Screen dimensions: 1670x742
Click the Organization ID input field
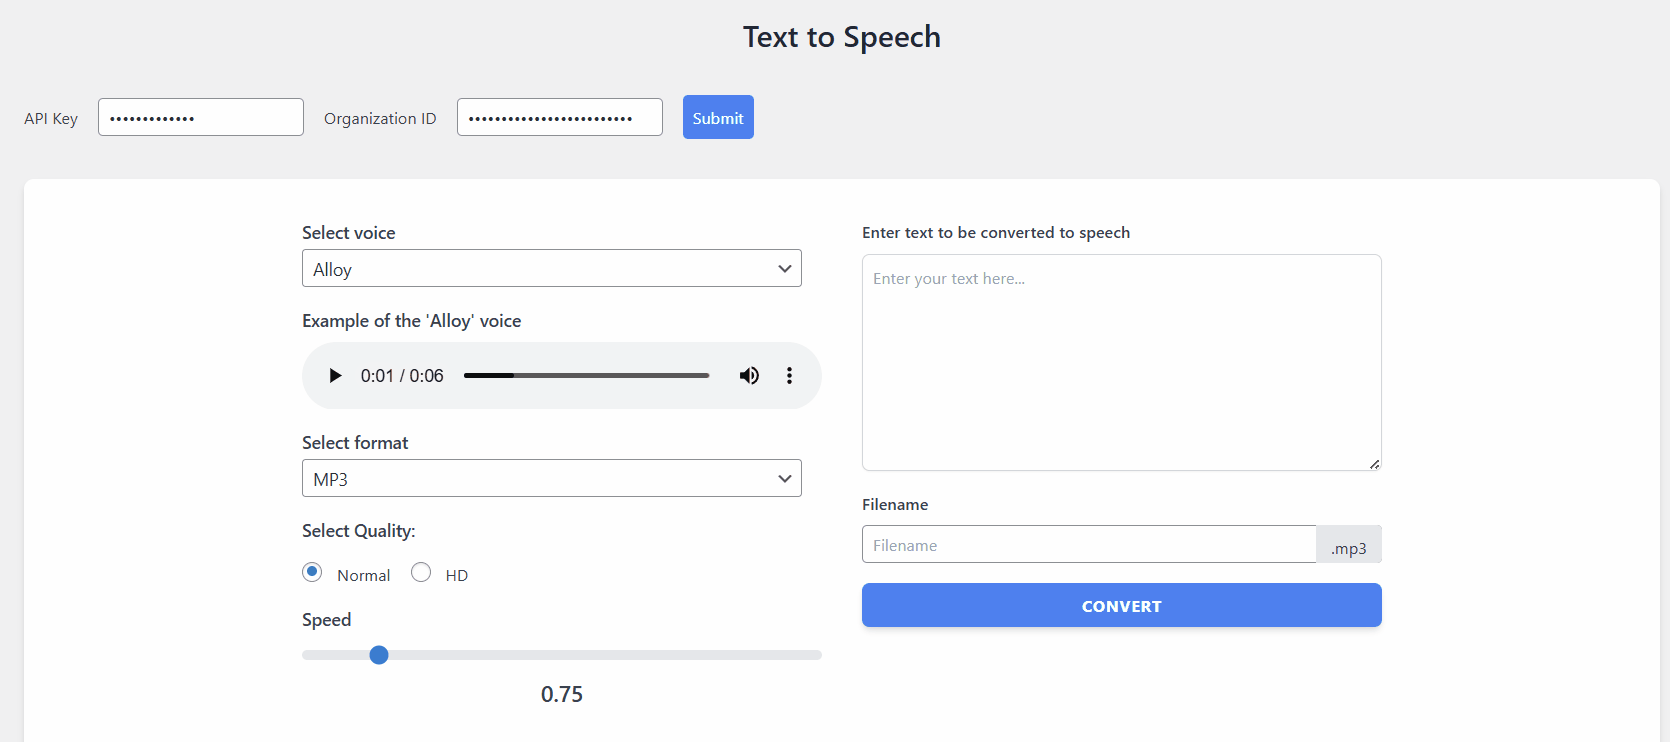click(x=559, y=117)
